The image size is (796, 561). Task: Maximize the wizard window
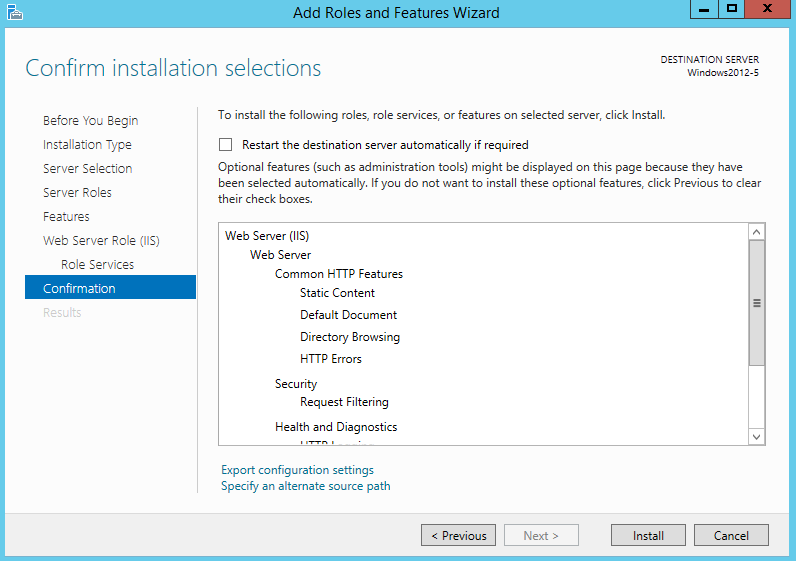pyautogui.click(x=732, y=9)
